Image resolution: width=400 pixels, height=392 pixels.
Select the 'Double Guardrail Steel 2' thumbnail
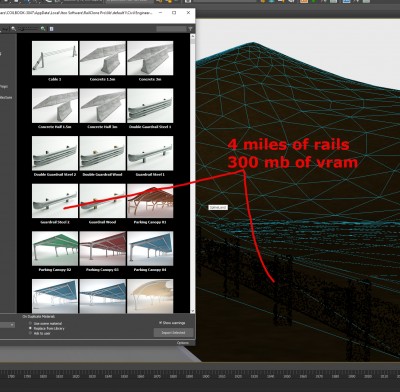(x=55, y=153)
